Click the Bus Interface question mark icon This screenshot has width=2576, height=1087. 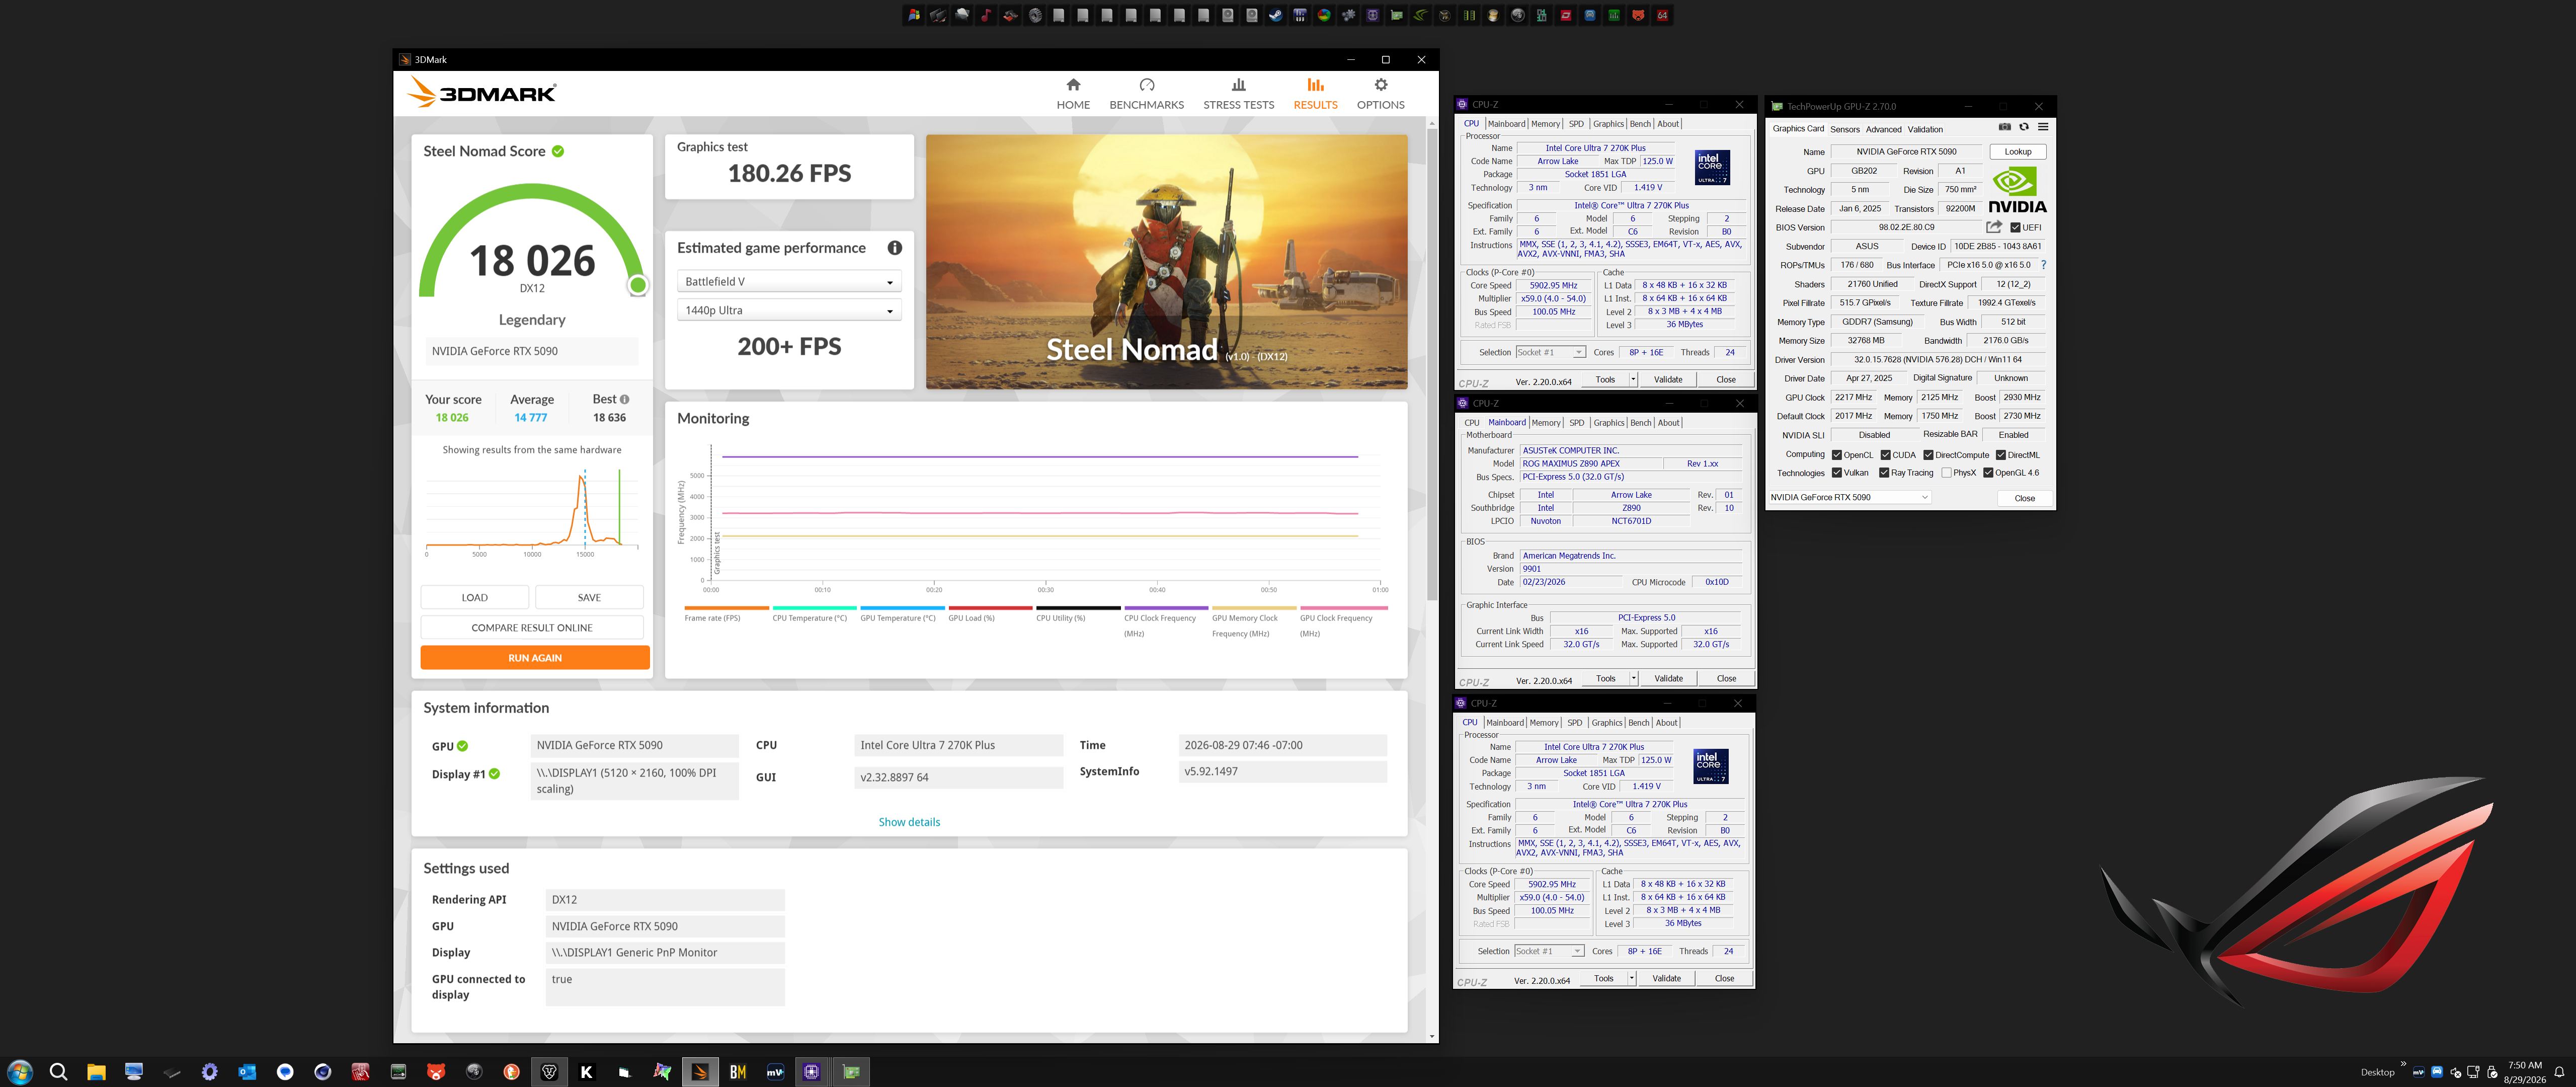point(2043,265)
